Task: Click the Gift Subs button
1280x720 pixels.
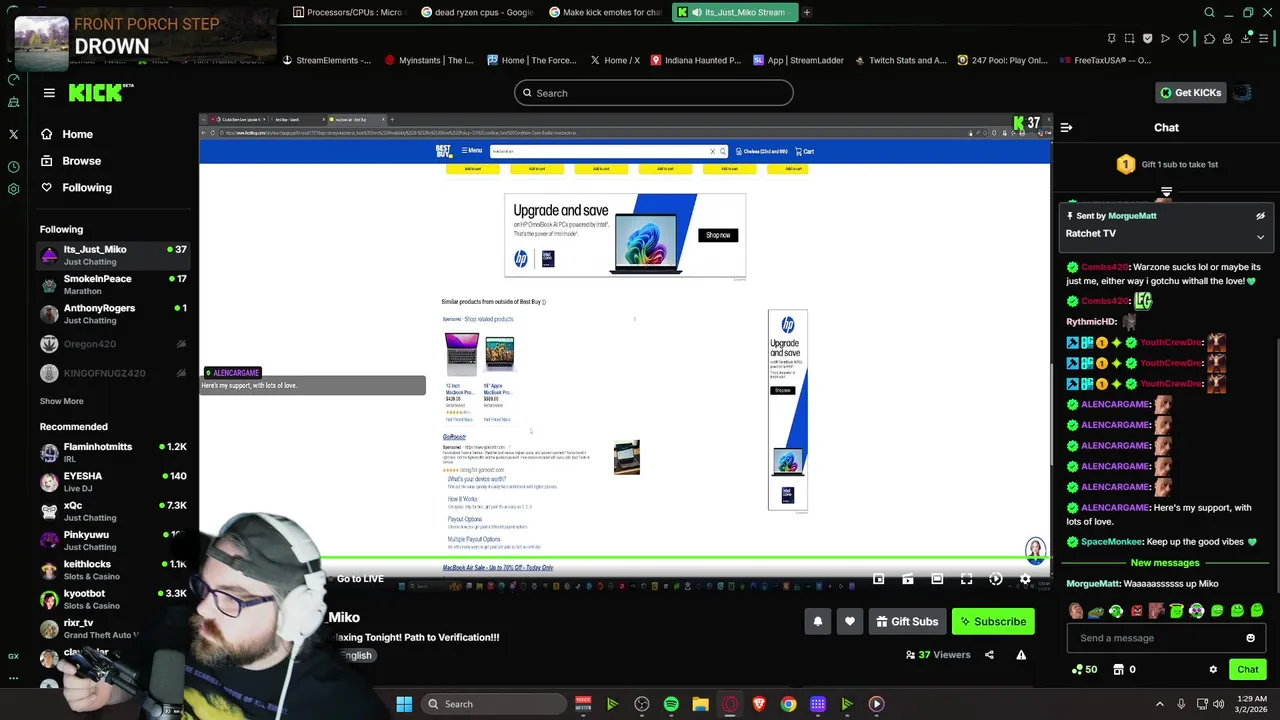Action: [907, 622]
